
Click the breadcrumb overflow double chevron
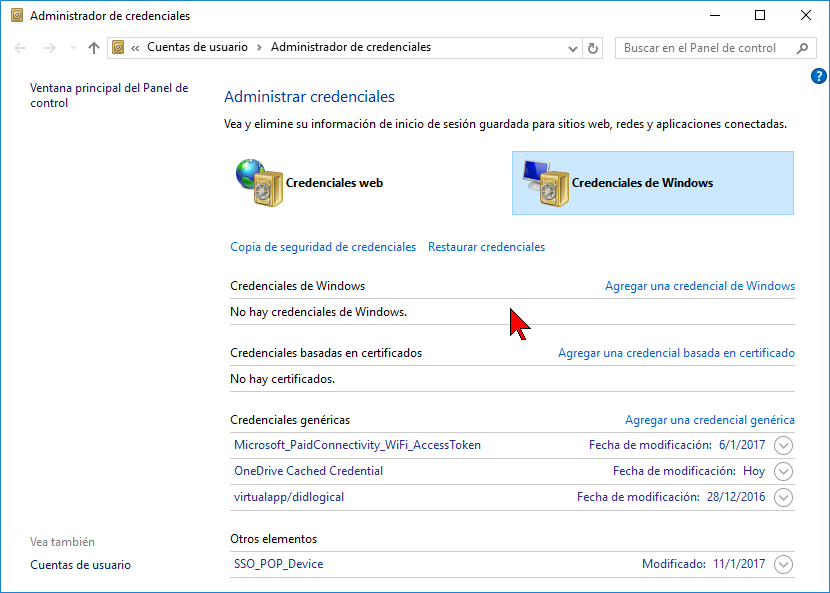(135, 48)
